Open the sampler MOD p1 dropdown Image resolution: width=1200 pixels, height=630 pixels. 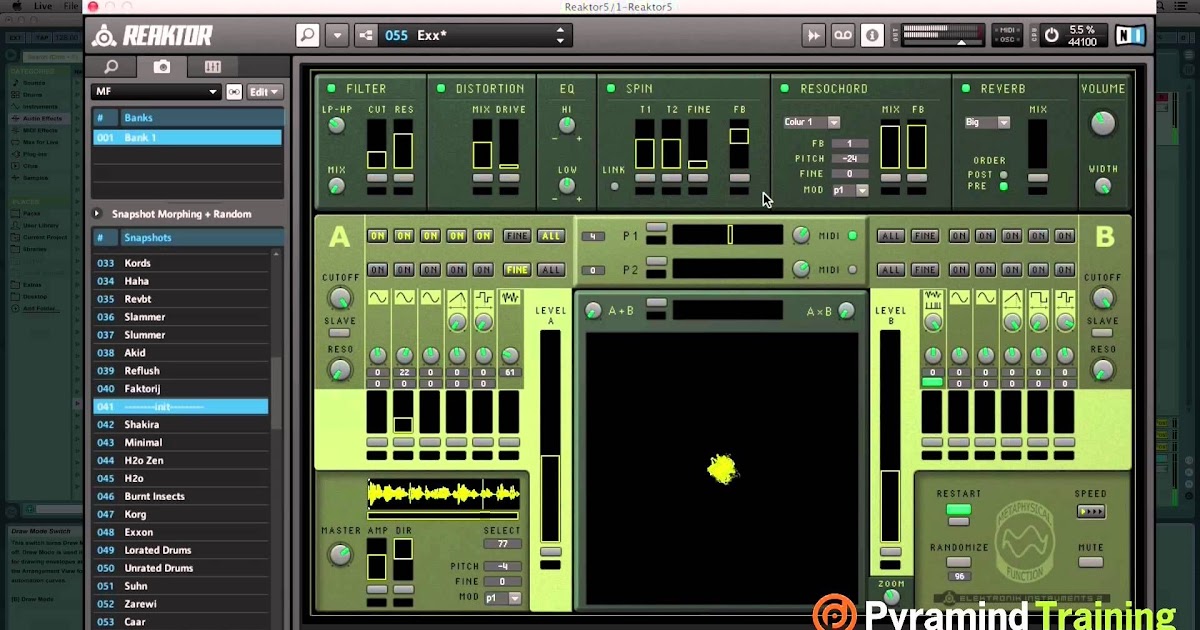click(x=503, y=598)
